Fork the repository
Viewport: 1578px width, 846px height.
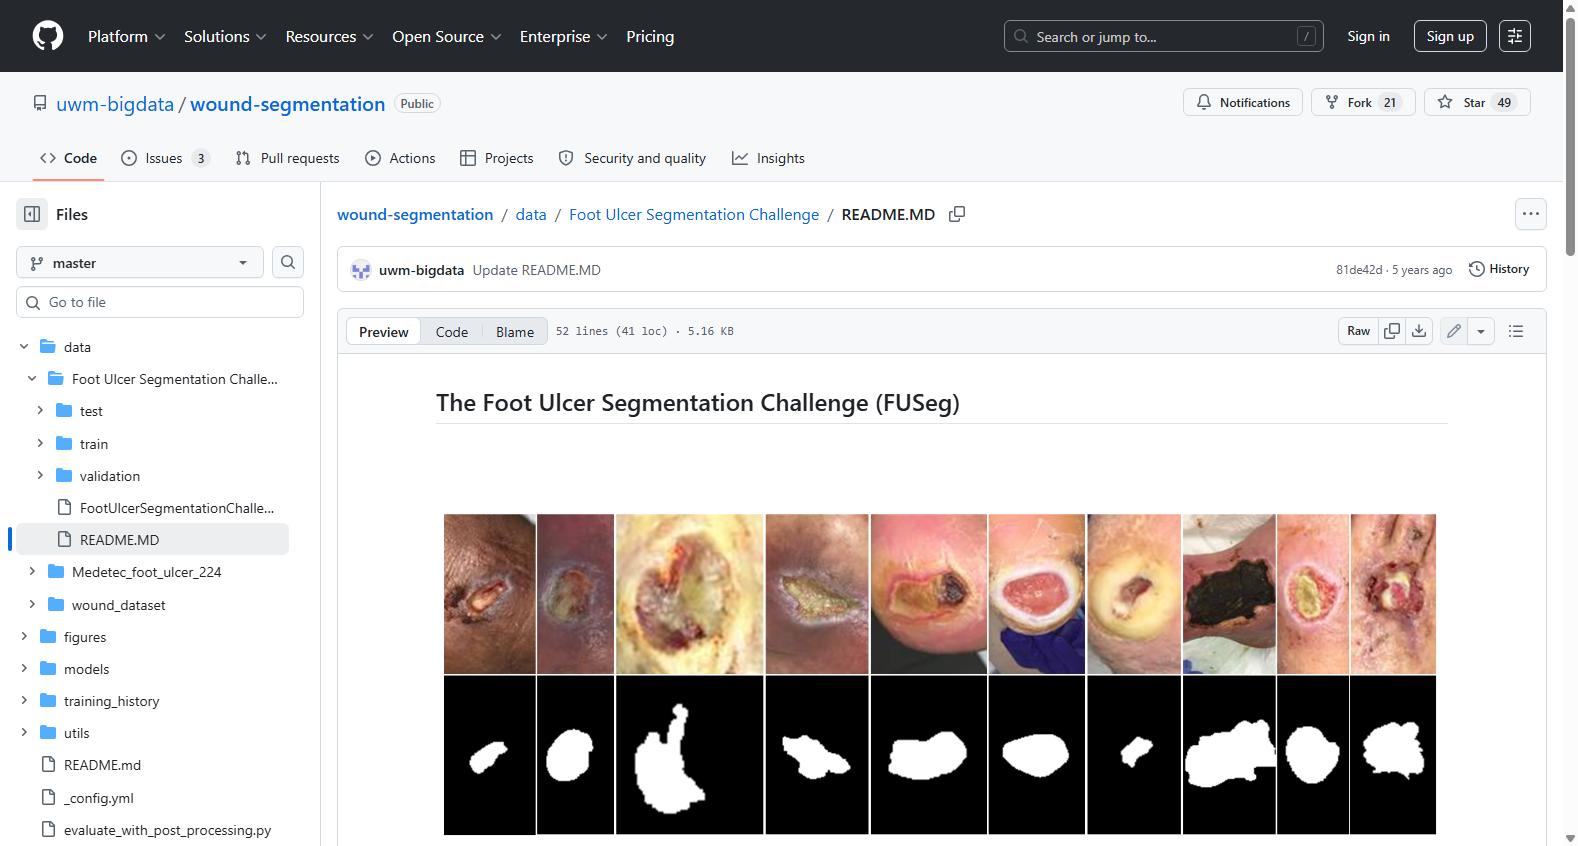coord(1363,102)
